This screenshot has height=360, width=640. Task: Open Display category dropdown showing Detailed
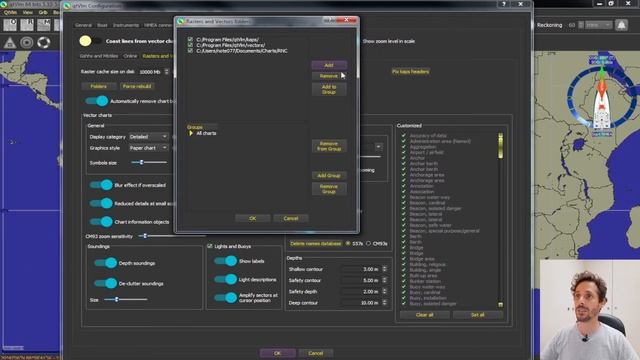coord(149,137)
